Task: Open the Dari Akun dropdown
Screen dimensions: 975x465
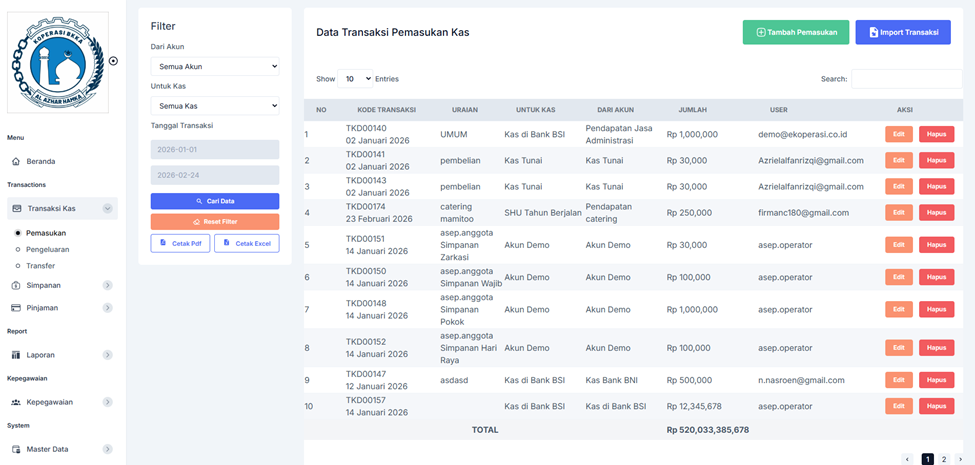Action: (215, 66)
